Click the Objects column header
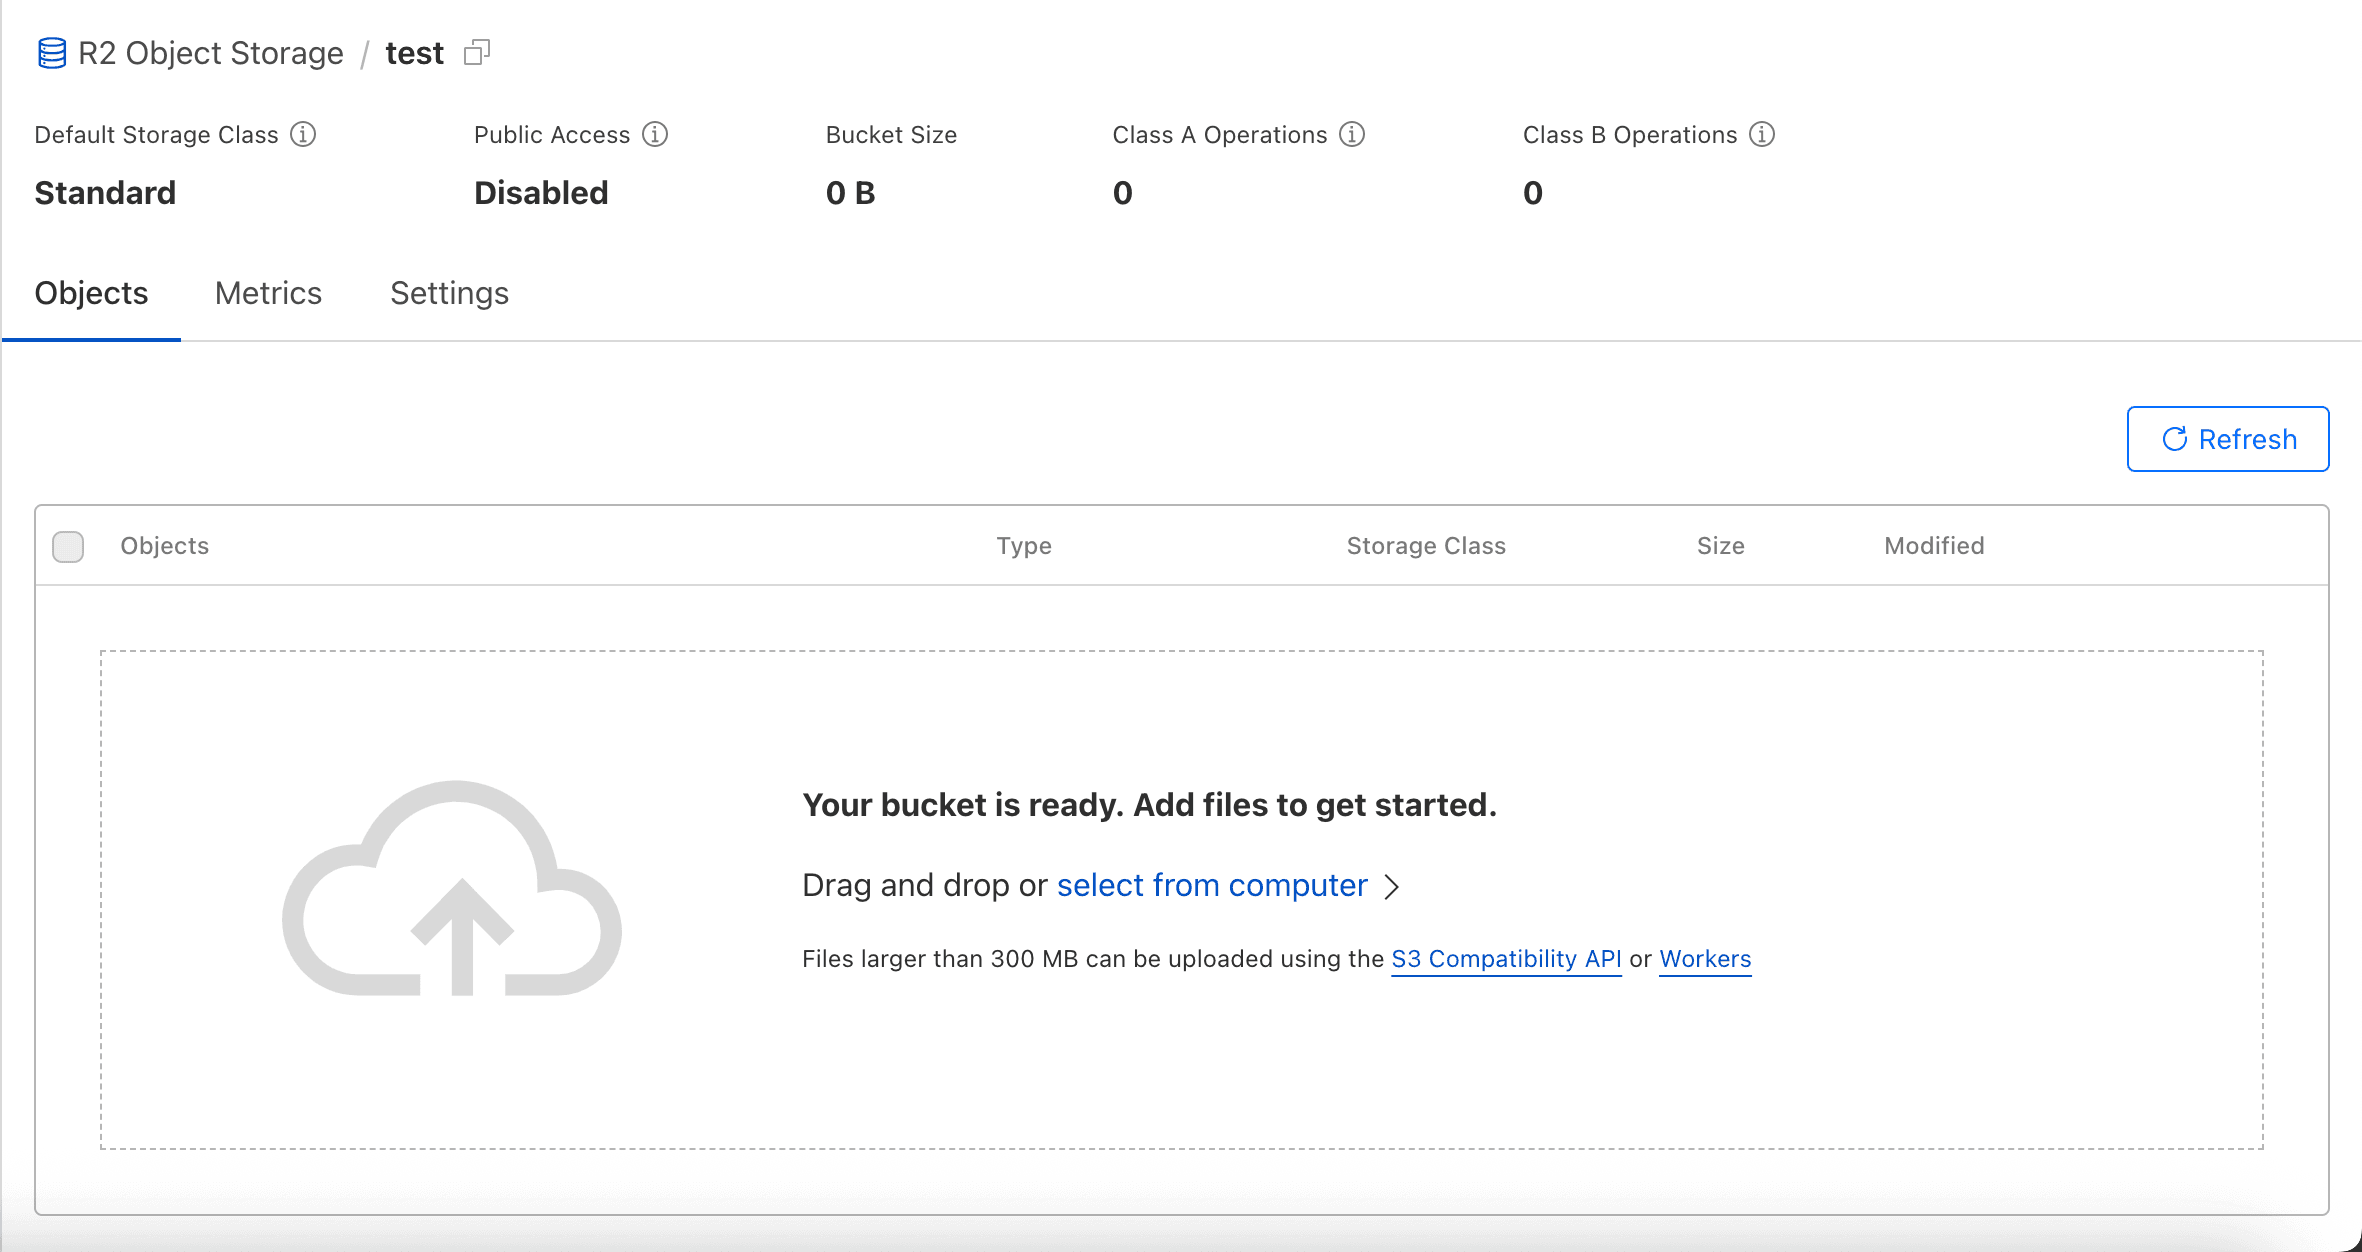Image resolution: width=2362 pixels, height=1252 pixels. click(165, 546)
